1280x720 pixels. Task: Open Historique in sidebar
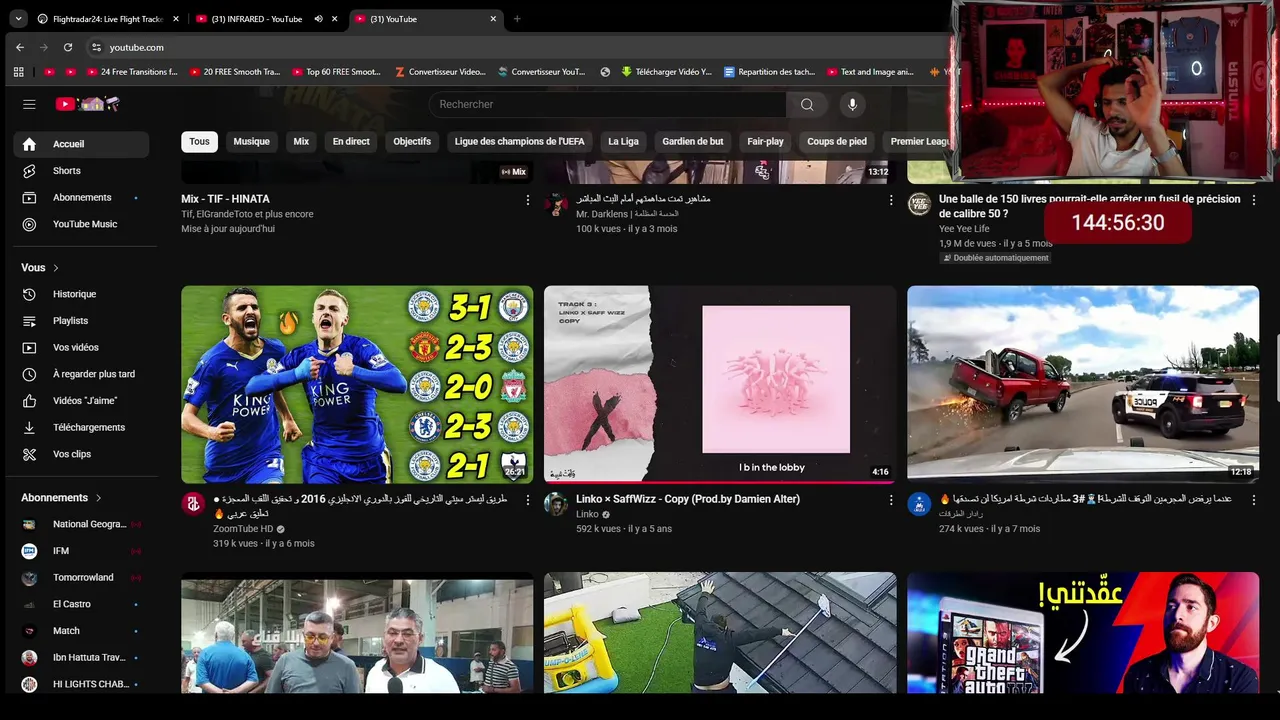point(81,294)
